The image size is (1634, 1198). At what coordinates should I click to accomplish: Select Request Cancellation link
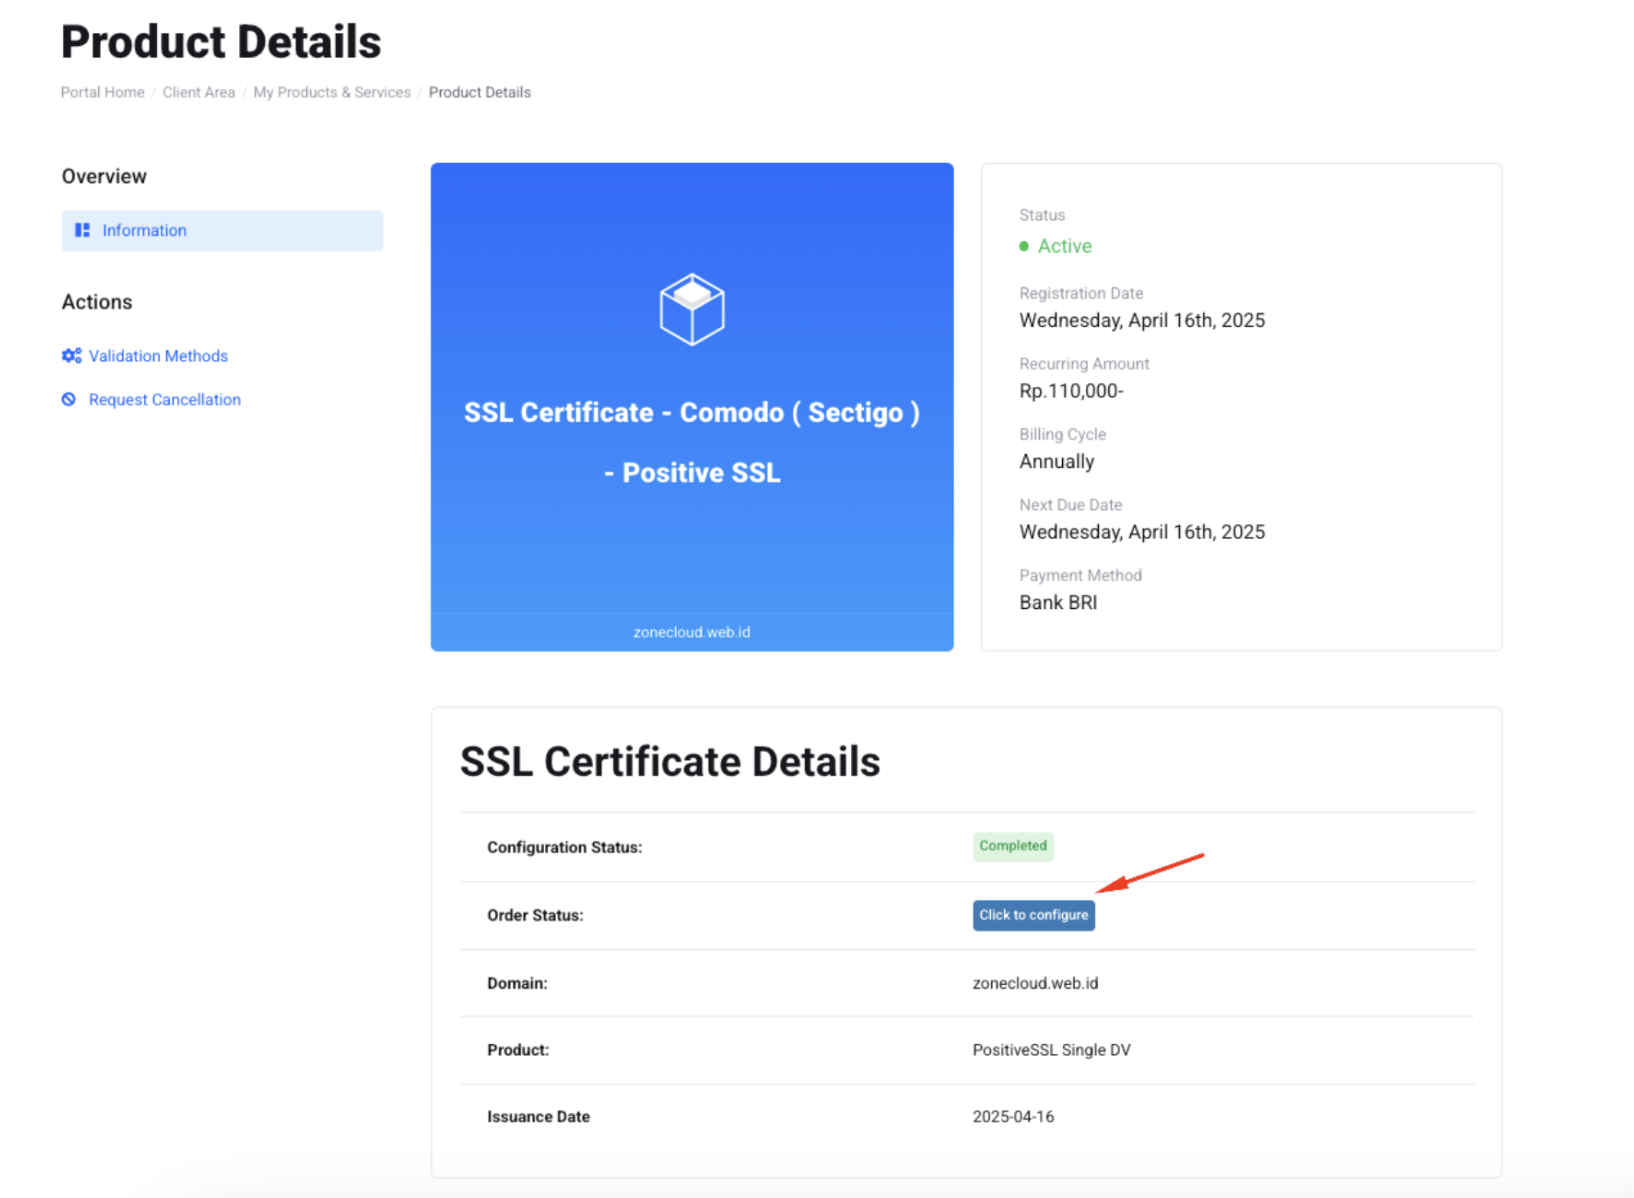pyautogui.click(x=165, y=399)
